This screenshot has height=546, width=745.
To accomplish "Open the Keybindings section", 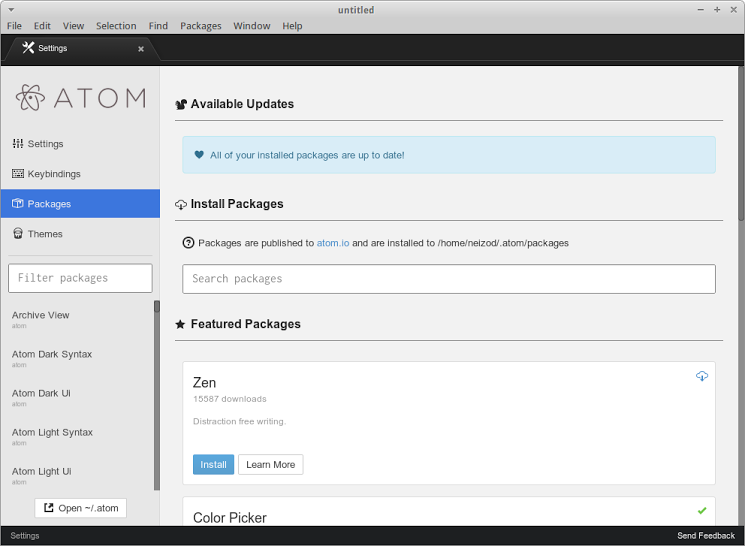I will tap(80, 174).
